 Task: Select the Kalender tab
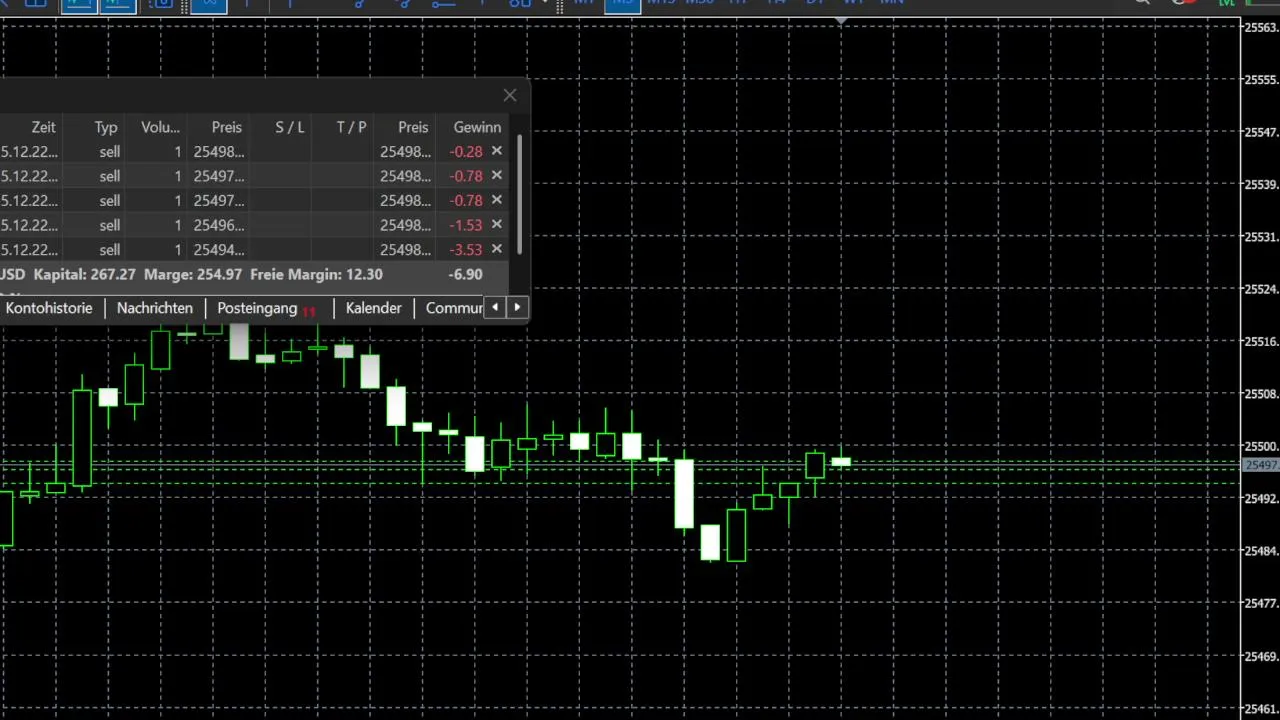[373, 308]
